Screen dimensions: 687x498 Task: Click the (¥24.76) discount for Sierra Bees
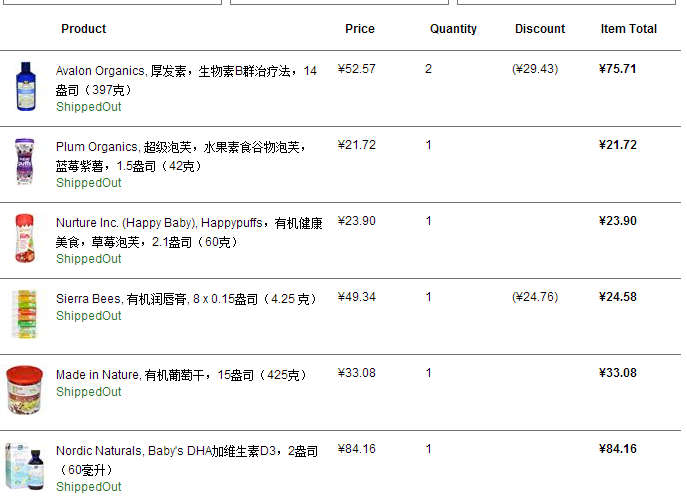535,297
